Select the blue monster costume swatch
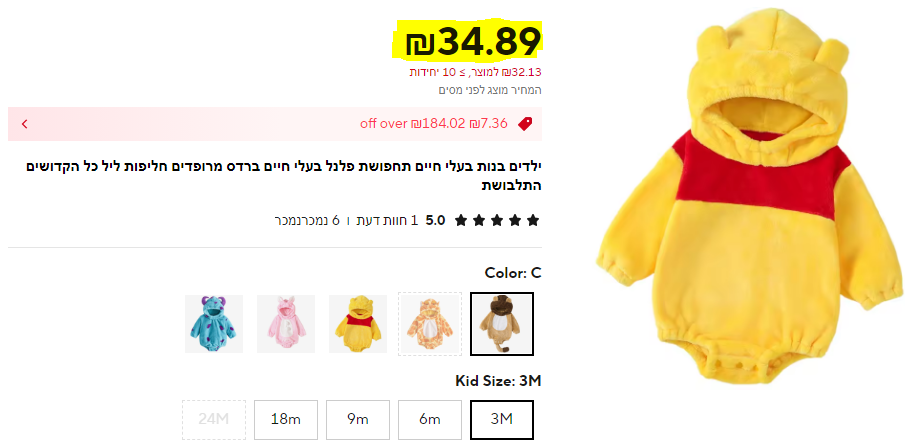The image size is (905, 444). (214, 324)
